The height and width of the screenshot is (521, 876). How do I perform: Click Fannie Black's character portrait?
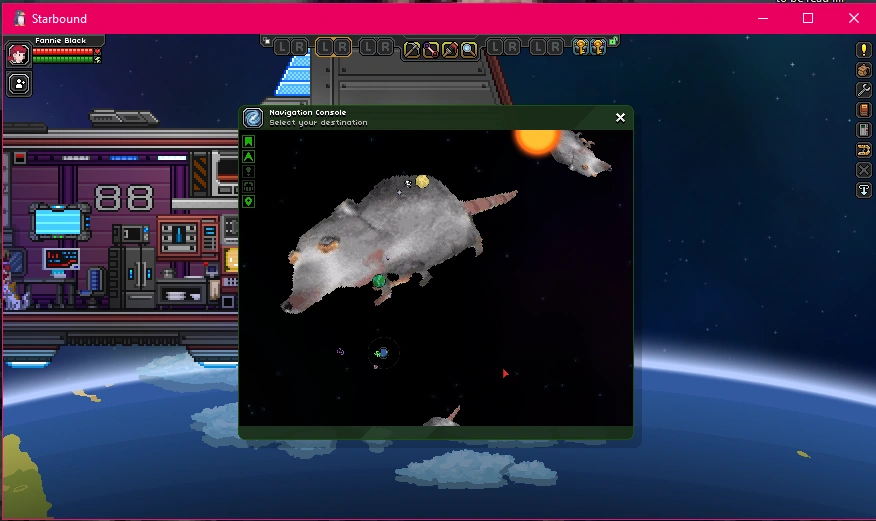18,55
